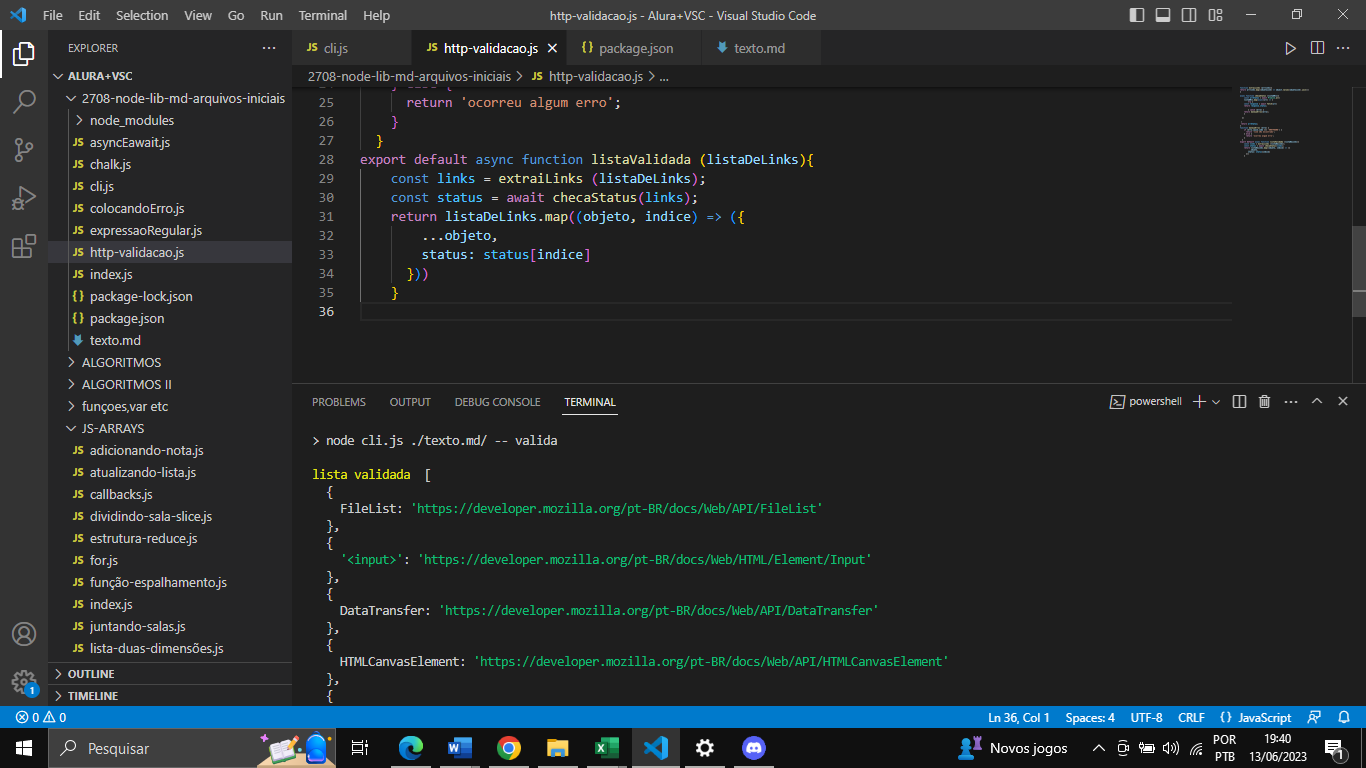Image resolution: width=1366 pixels, height=768 pixels.
Task: Toggle secondary side bar layout icon
Action: tap(1189, 15)
